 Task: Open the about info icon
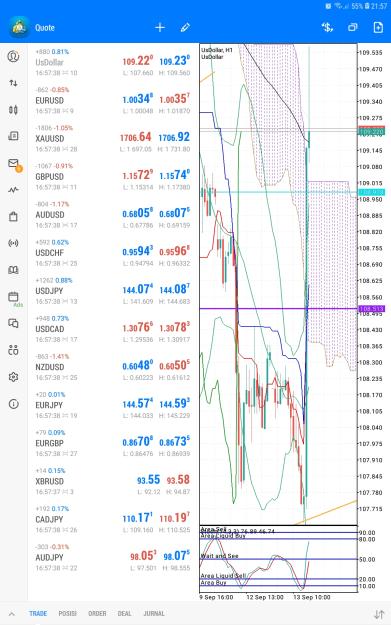click(13, 404)
